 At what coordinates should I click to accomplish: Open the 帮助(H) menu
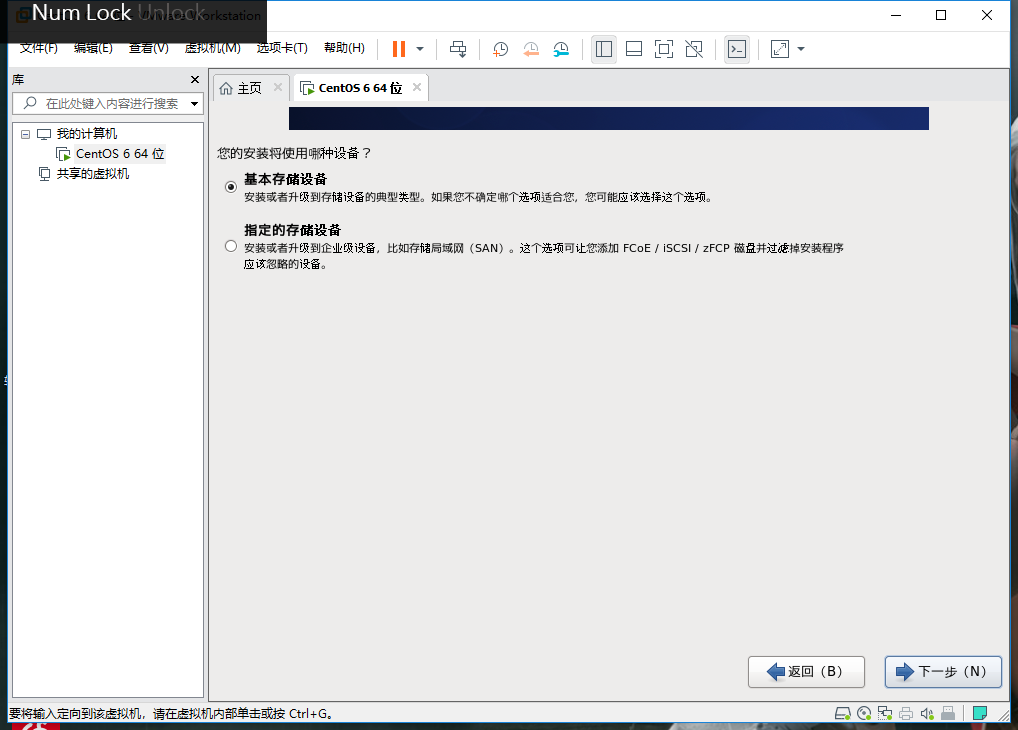(344, 48)
